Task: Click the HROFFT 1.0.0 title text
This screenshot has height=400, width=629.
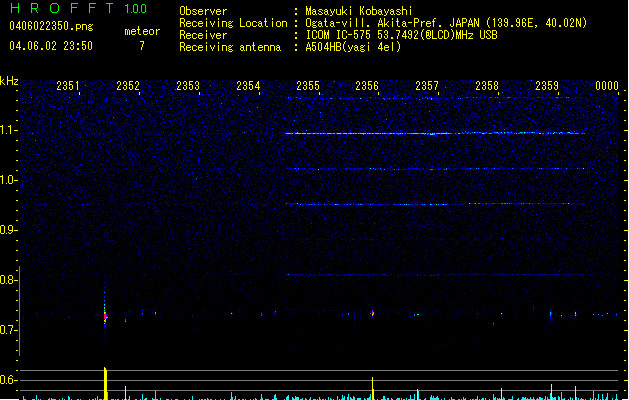Action: pyautogui.click(x=78, y=8)
